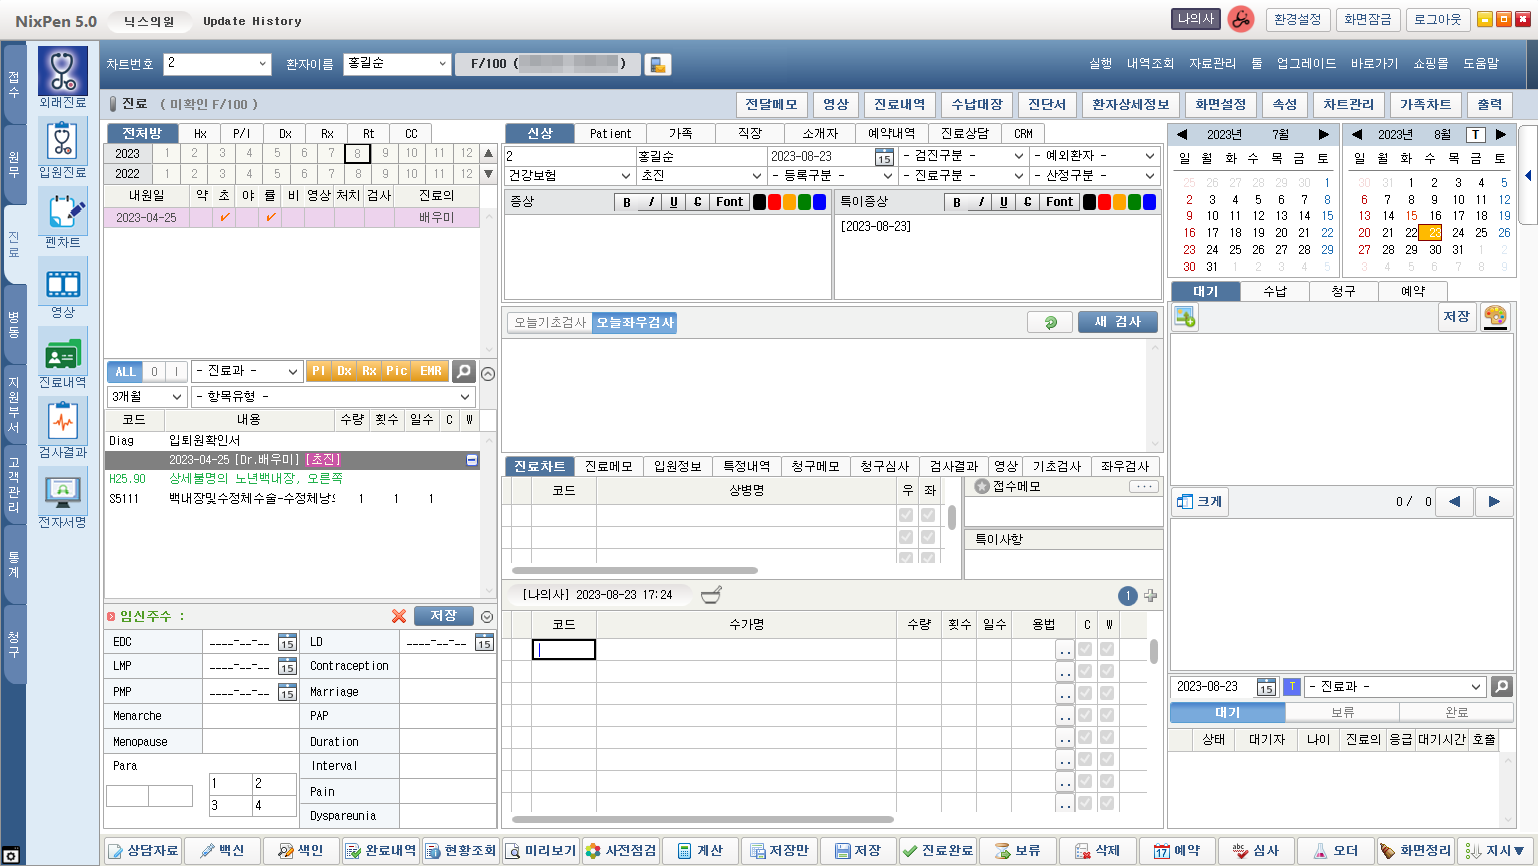Click the 새 검사 button
Screen dimensions: 1538x866
1117,322
